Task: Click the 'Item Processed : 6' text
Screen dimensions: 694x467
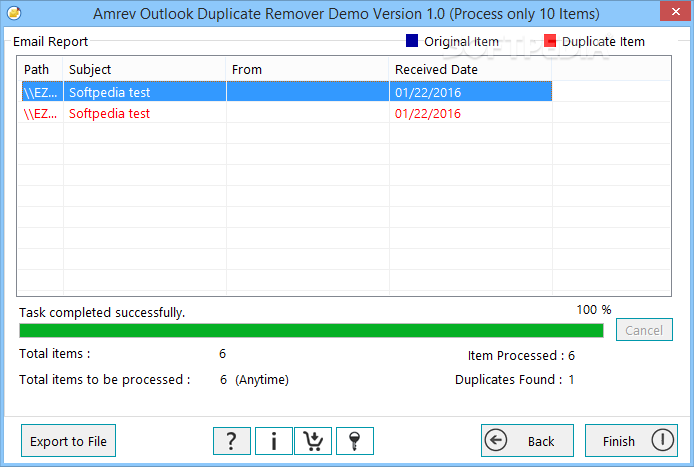Action: [521, 355]
